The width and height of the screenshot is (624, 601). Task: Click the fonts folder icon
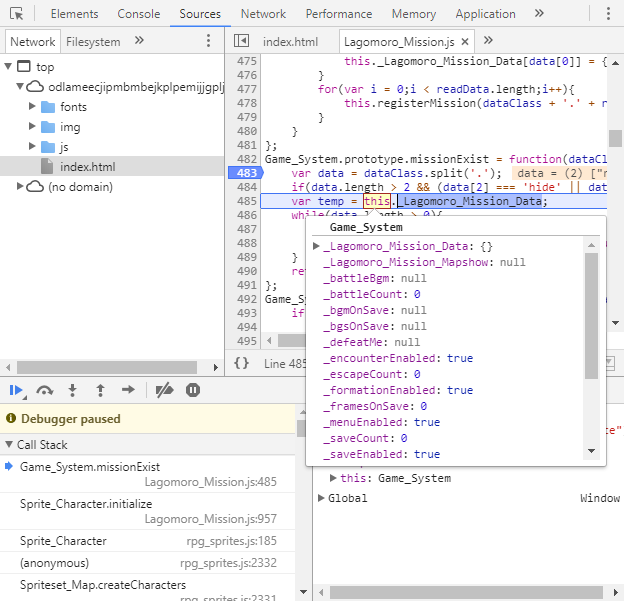[48, 107]
